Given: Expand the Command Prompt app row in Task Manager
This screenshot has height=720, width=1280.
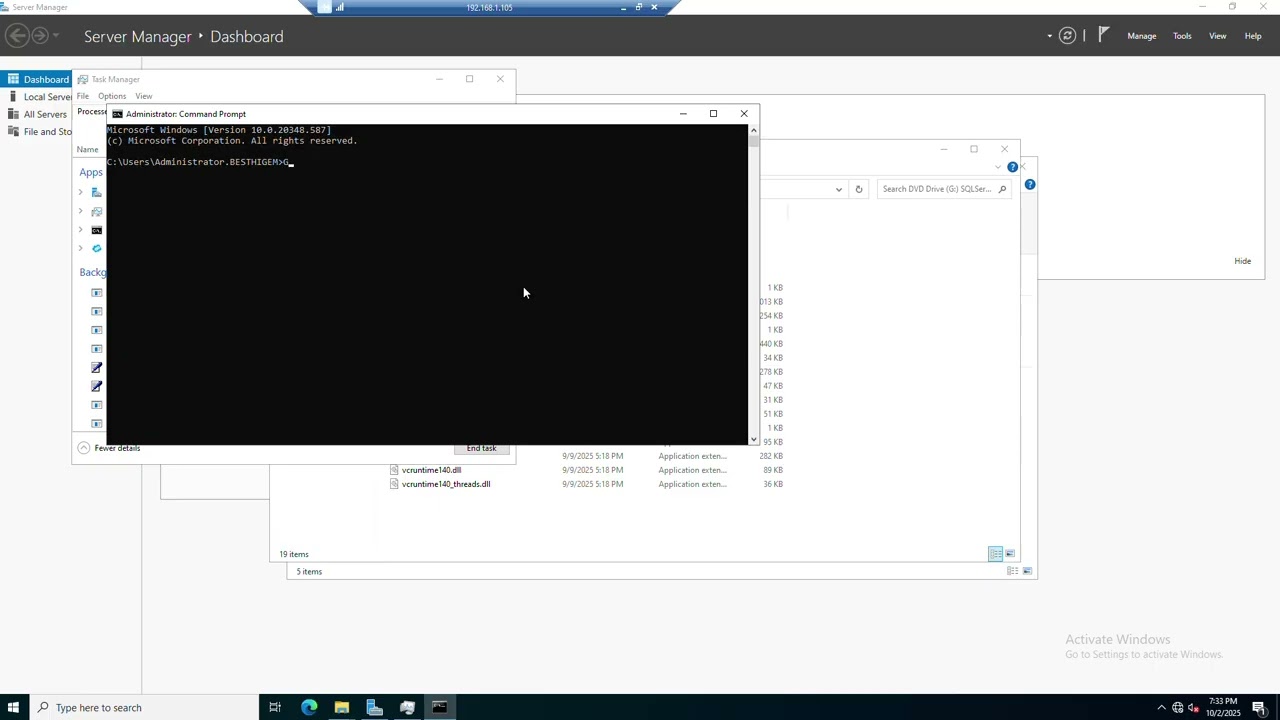Looking at the screenshot, I should (x=80, y=230).
